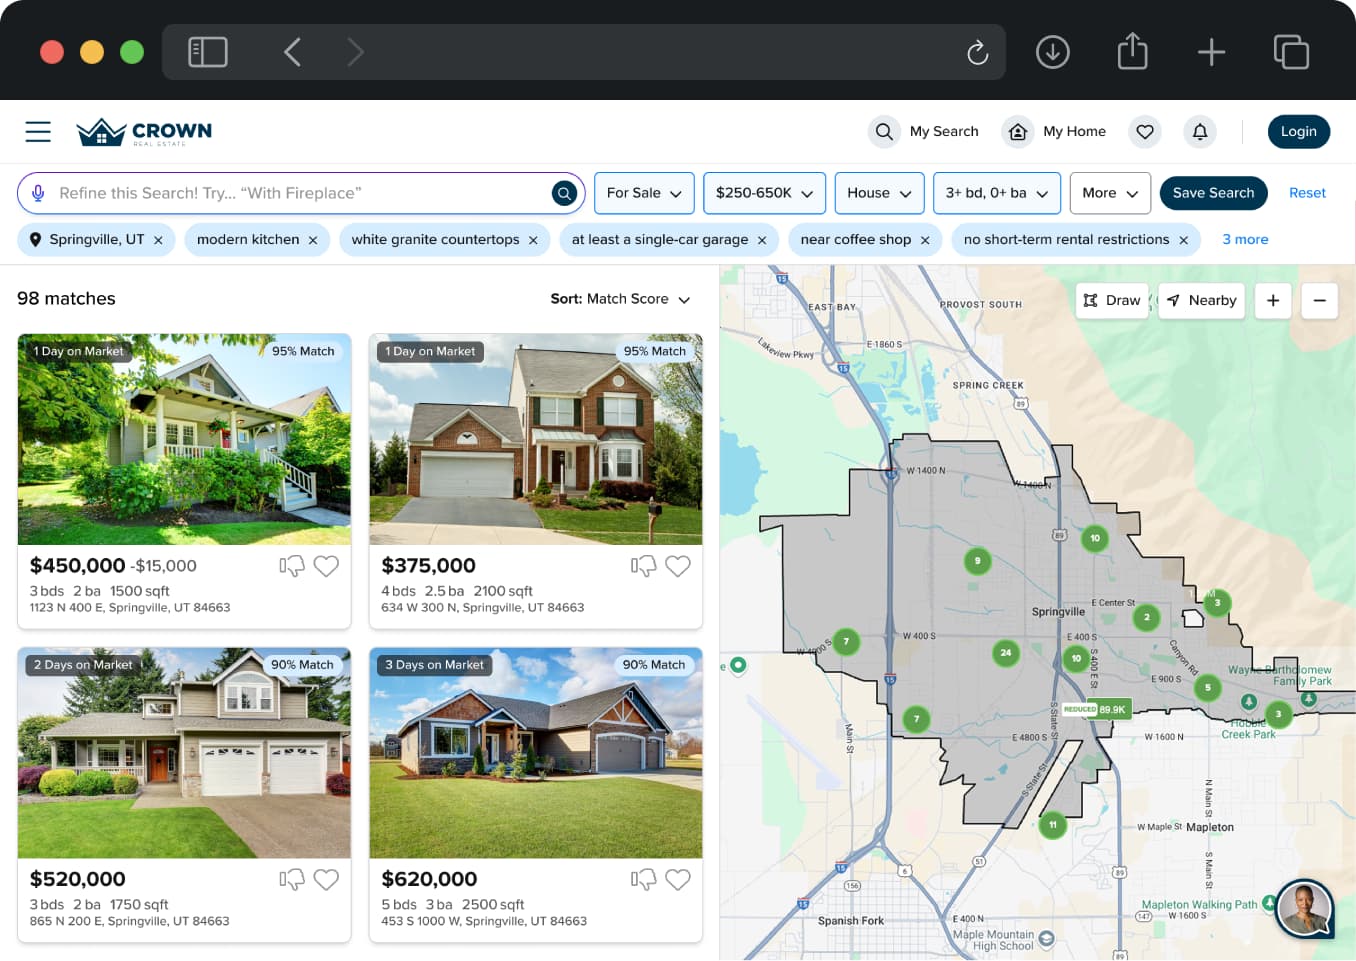
Task: Open the Sort: Match Score dropdown
Action: pos(621,299)
